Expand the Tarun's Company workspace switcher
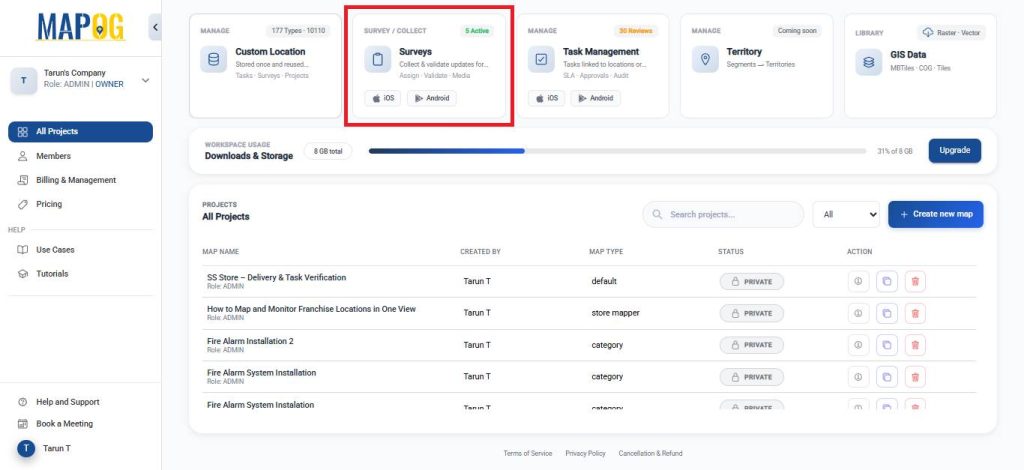The image size is (1024, 470). click(x=146, y=80)
